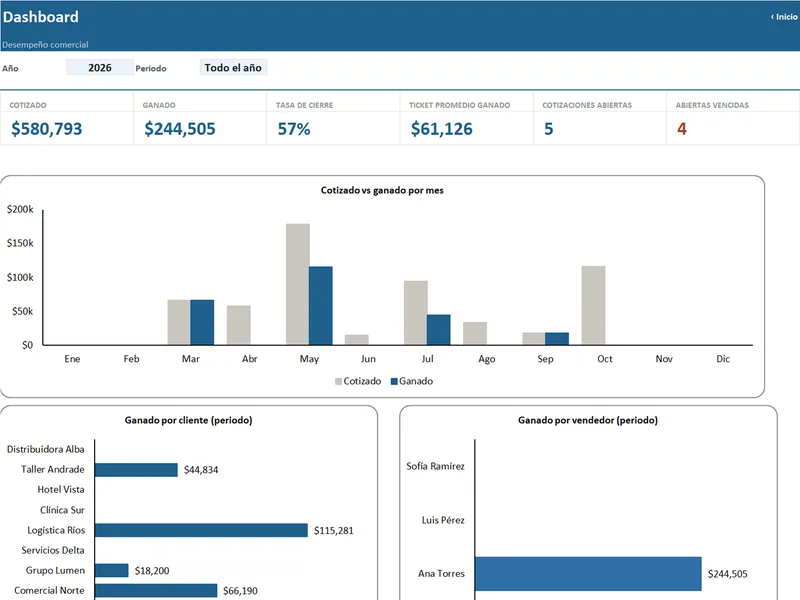Image resolution: width=800 pixels, height=600 pixels.
Task: Click the $200k axis label
Action: [20, 209]
